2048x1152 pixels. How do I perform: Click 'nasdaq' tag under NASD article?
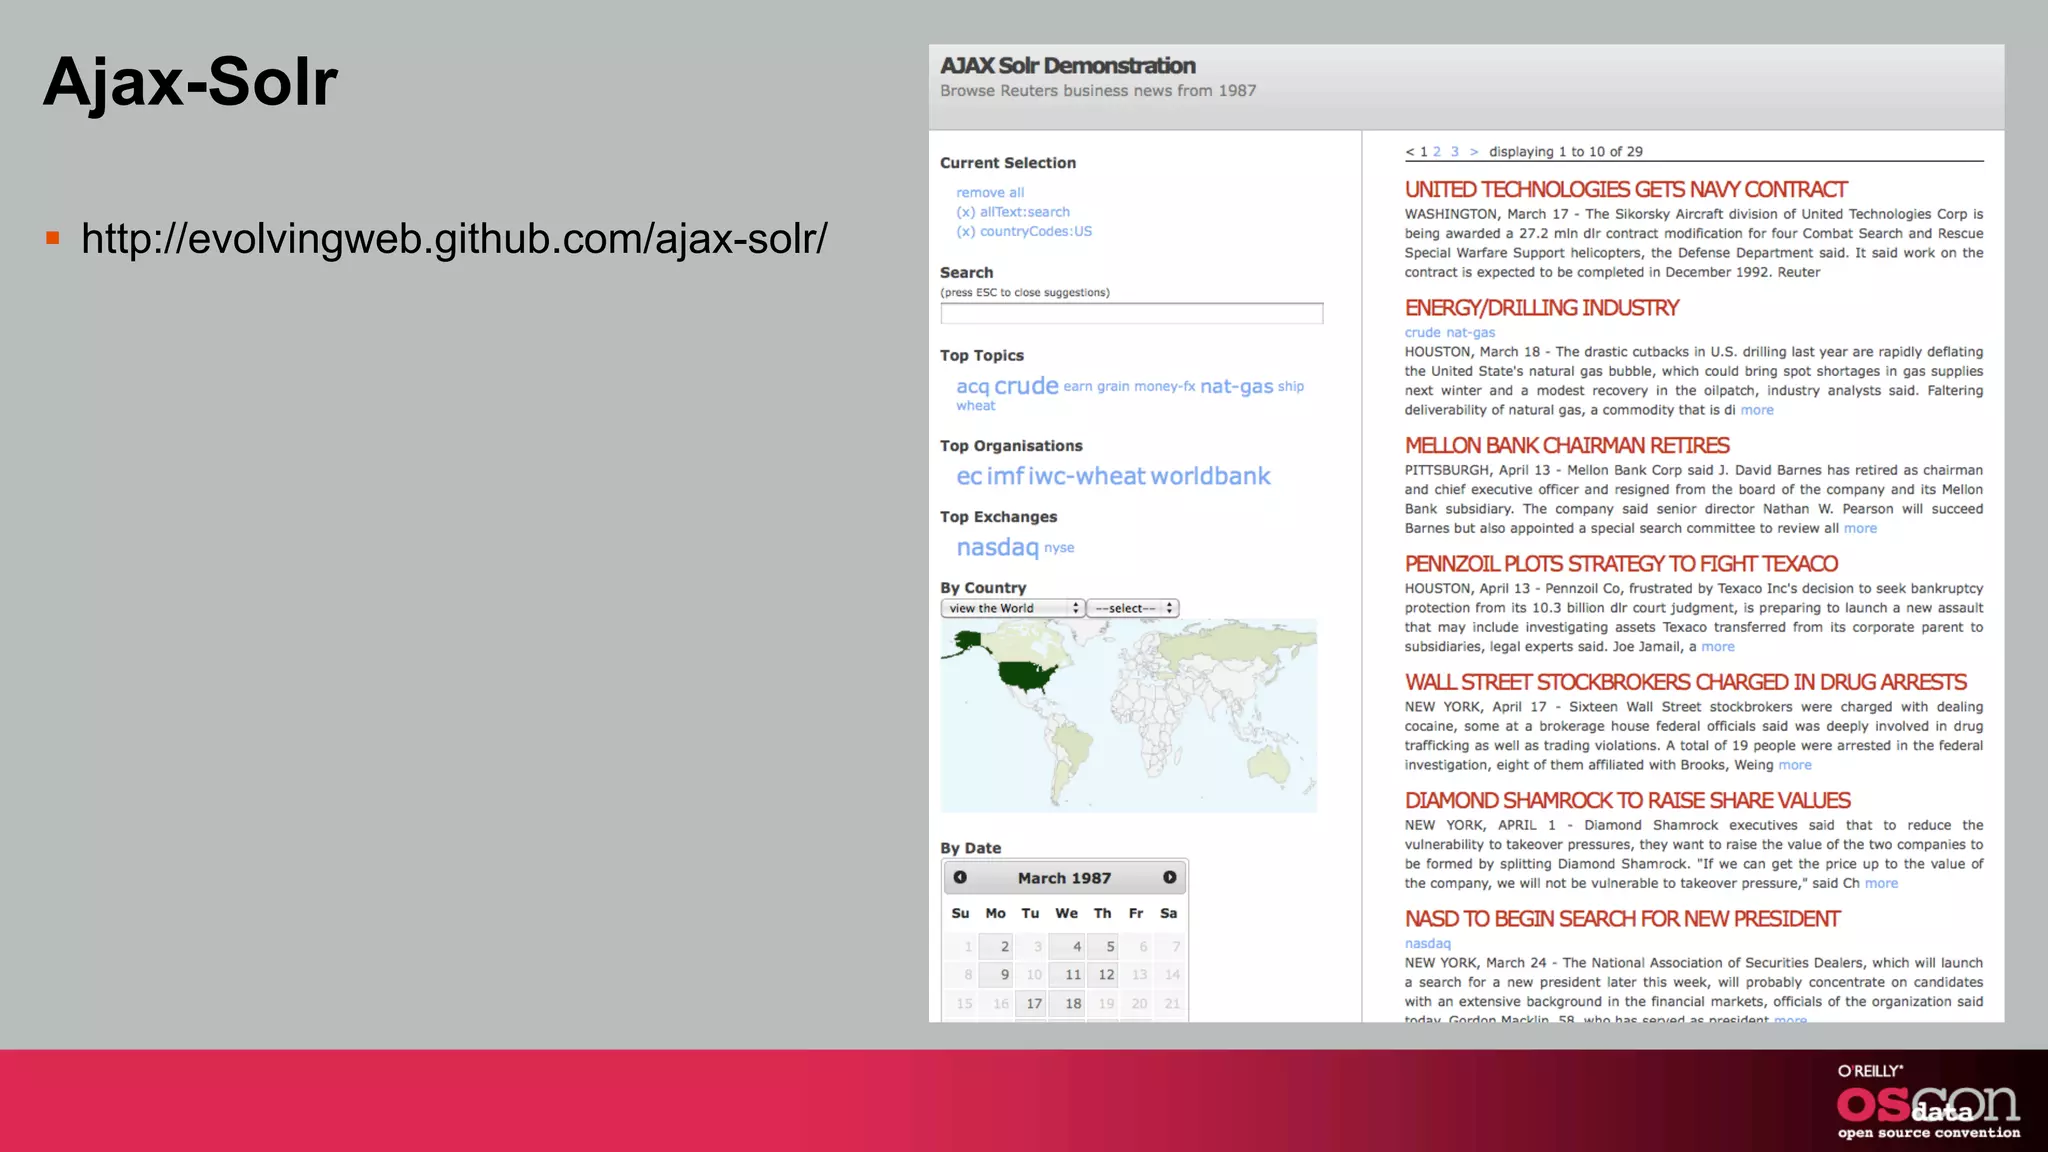pos(1427,944)
